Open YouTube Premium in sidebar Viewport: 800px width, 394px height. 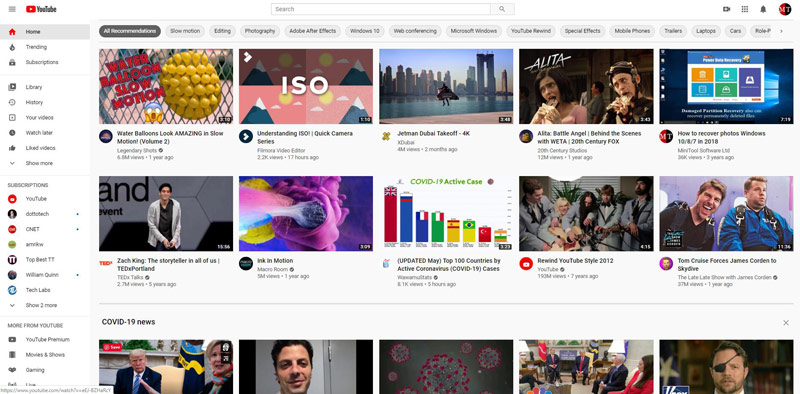(45, 340)
